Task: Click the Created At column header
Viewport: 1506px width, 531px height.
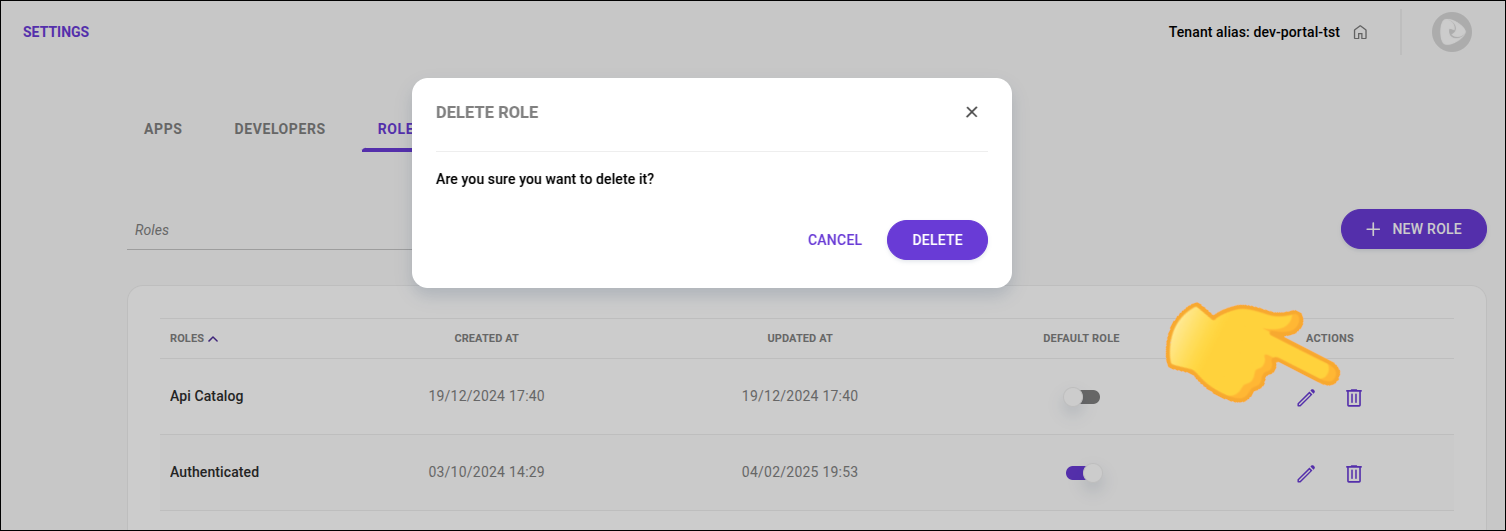Action: [x=486, y=339]
